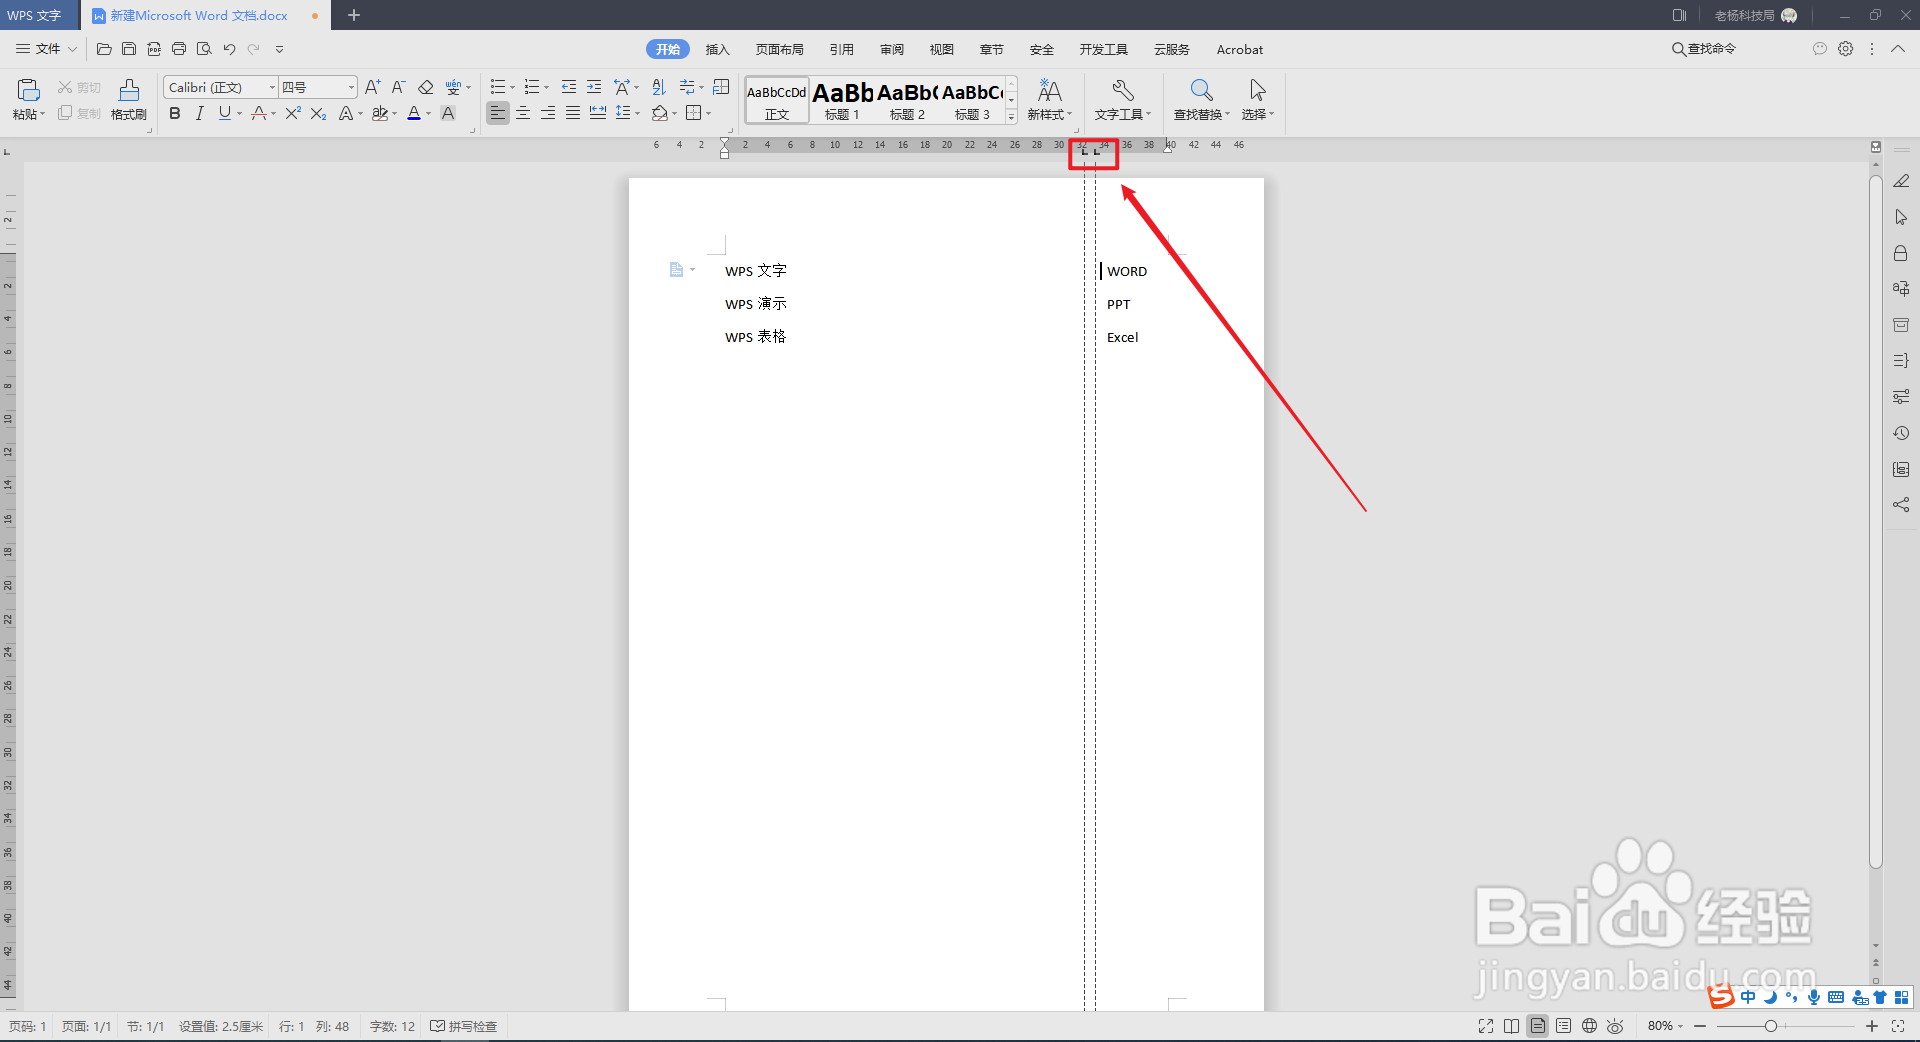The image size is (1920, 1042).
Task: Click the increase font size icon
Action: click(x=373, y=87)
